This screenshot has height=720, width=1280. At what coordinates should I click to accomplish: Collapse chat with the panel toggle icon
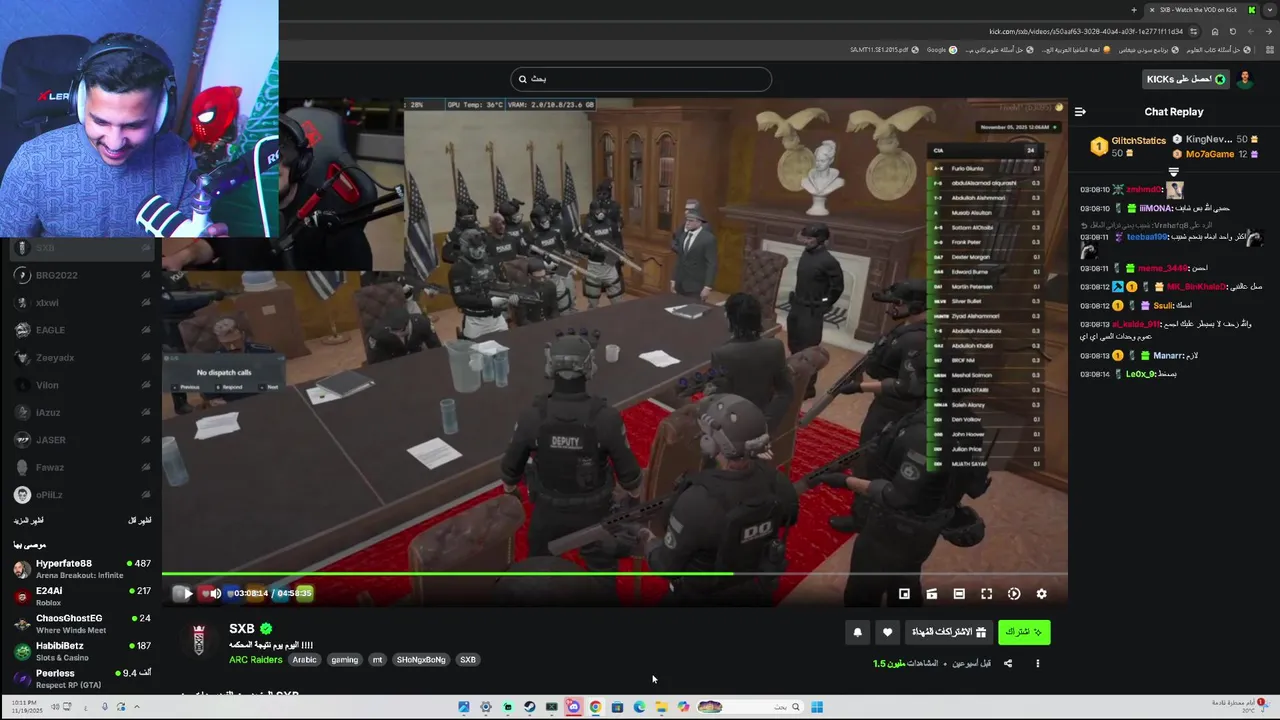point(1080,112)
